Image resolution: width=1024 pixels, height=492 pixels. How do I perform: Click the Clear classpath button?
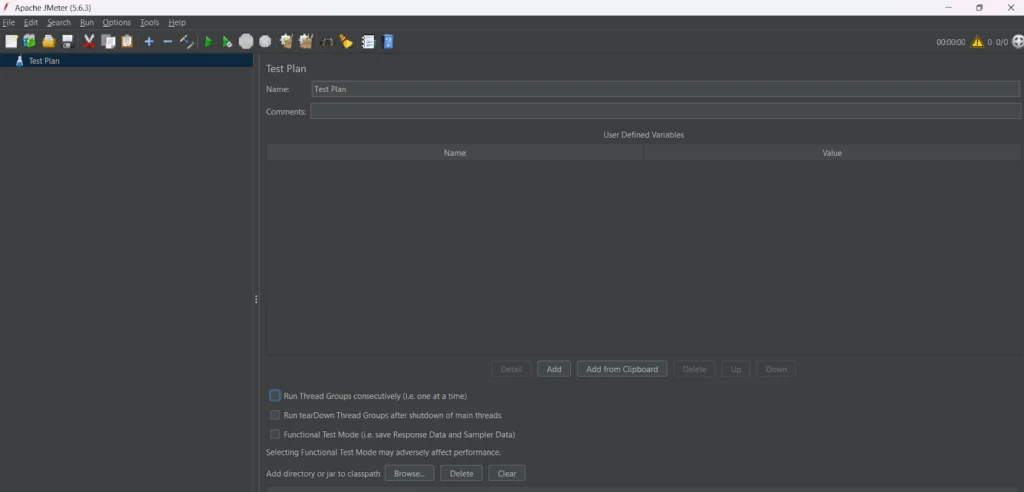[507, 474]
